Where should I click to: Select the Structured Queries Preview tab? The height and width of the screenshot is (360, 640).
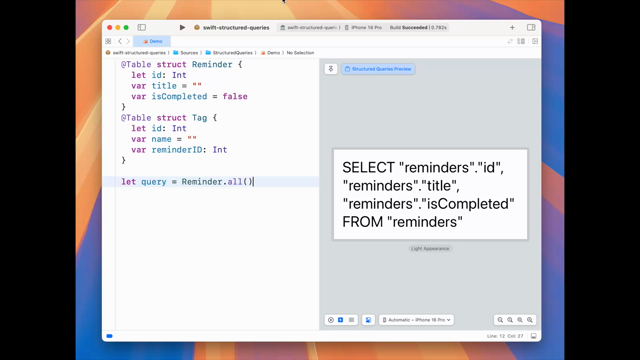pos(378,69)
